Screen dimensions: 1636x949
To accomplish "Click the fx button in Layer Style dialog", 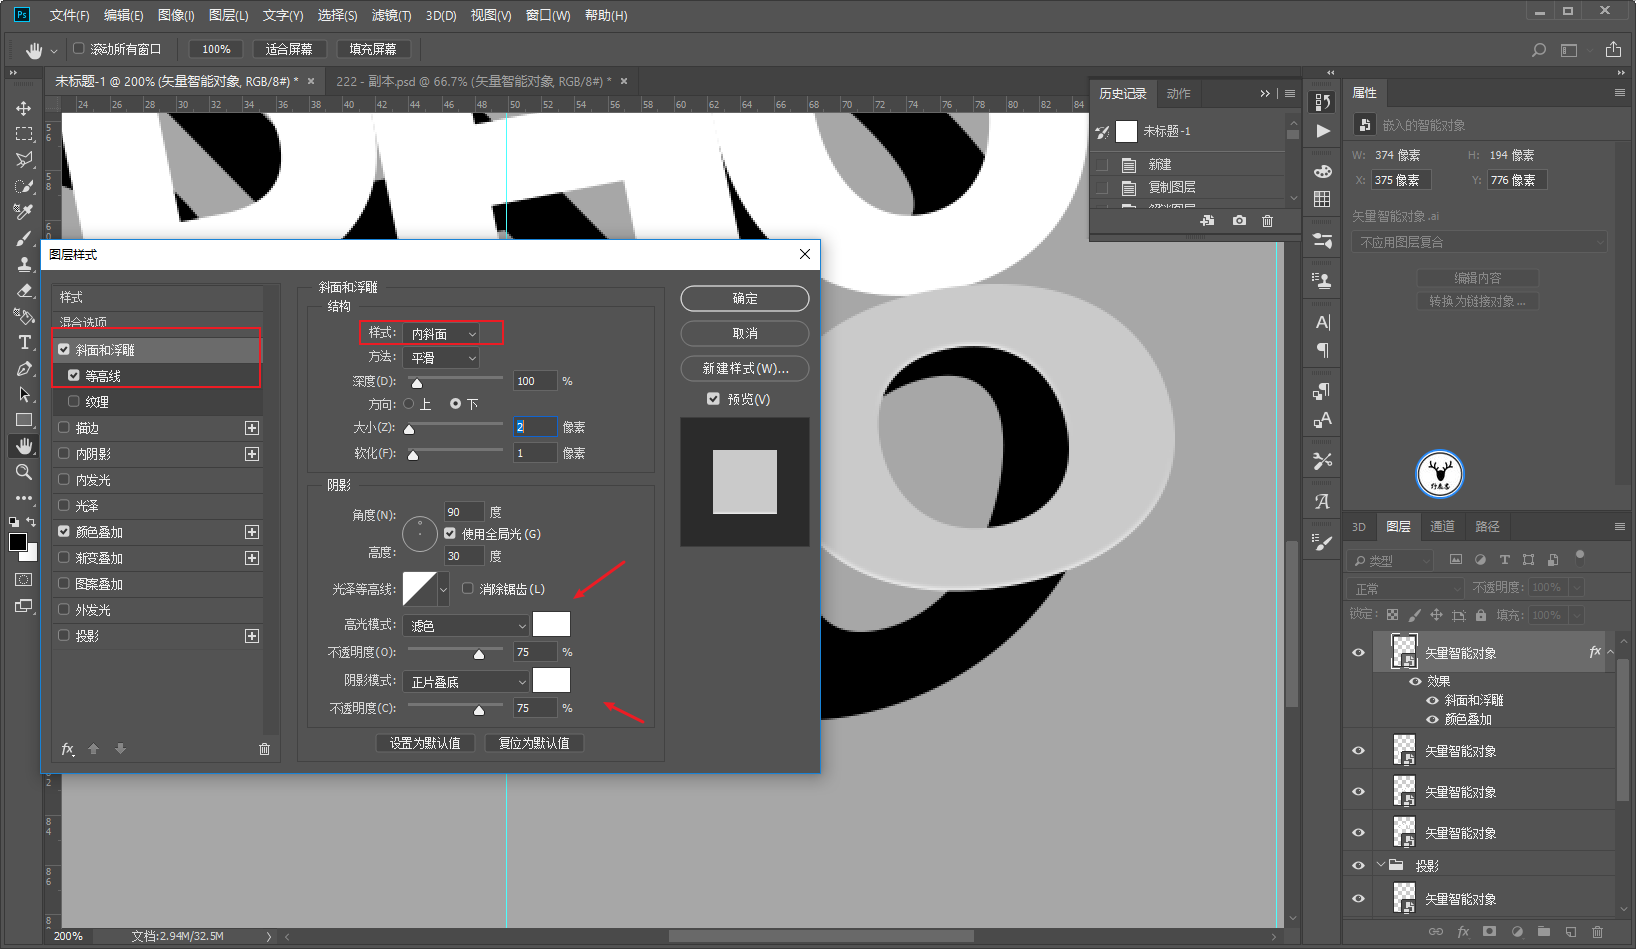I will 68,749.
